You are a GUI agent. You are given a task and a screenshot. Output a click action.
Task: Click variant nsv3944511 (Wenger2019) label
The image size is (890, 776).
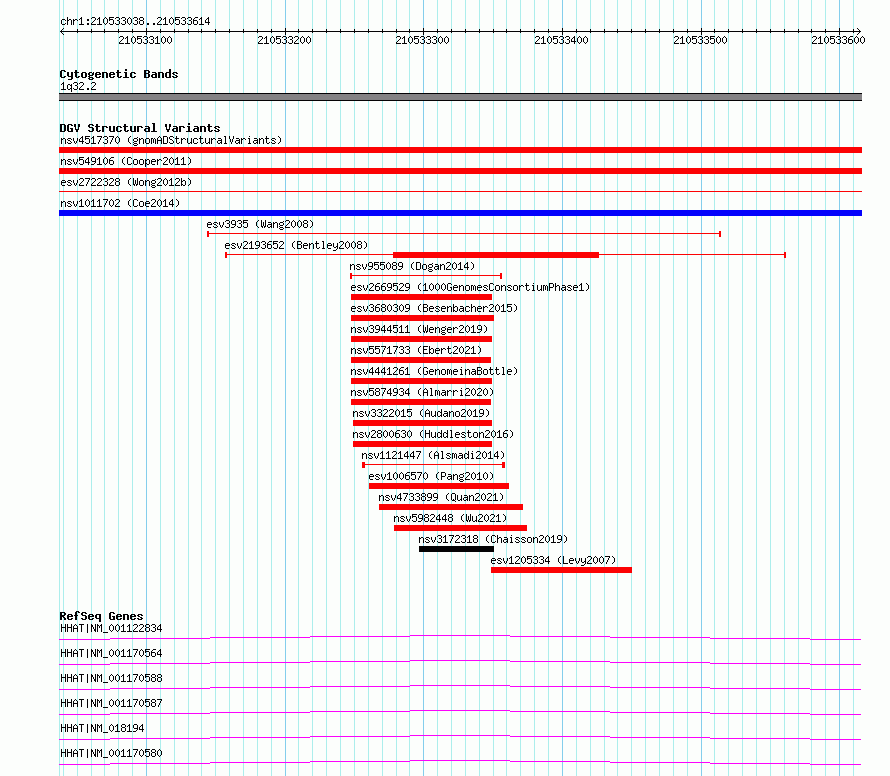[x=419, y=329]
